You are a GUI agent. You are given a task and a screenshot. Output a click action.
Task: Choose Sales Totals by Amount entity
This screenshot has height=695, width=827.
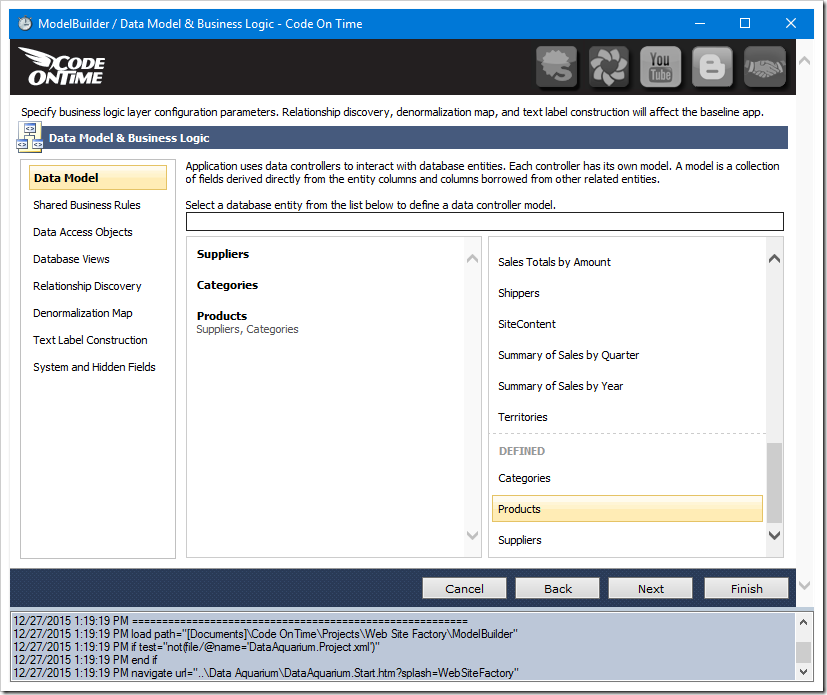(554, 262)
